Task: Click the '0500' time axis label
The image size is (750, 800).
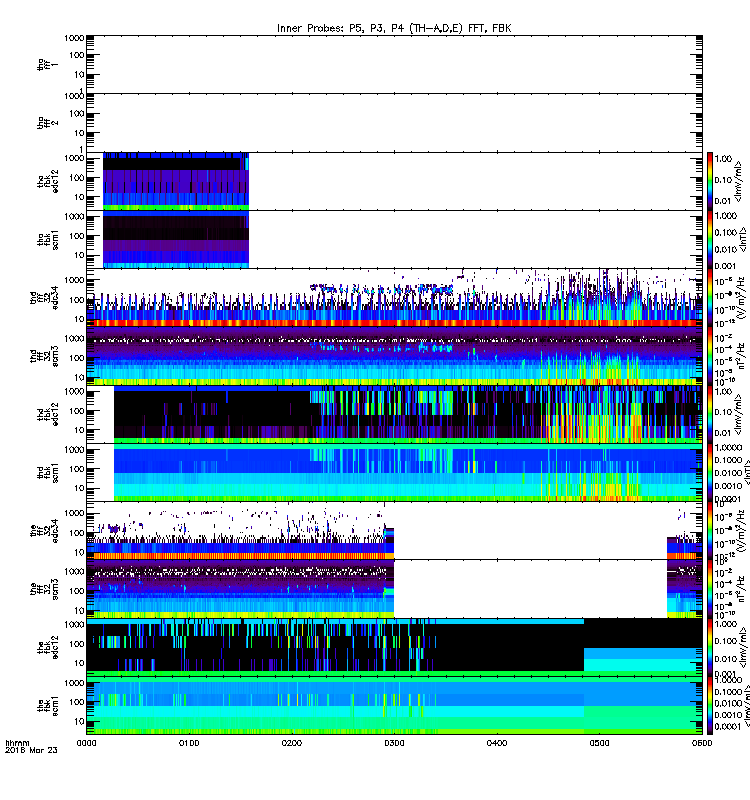Action: pyautogui.click(x=599, y=743)
